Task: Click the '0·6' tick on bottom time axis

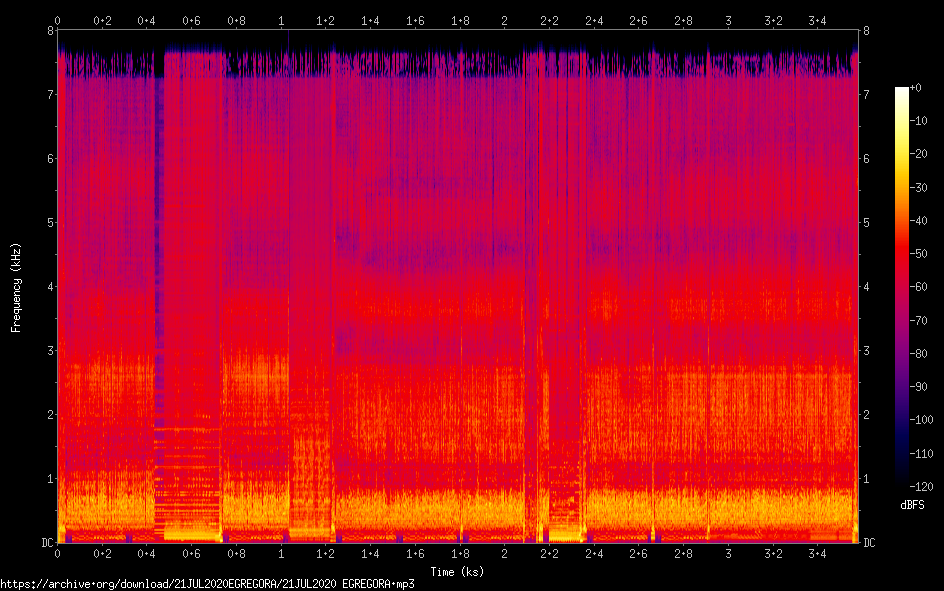Action: coord(191,553)
